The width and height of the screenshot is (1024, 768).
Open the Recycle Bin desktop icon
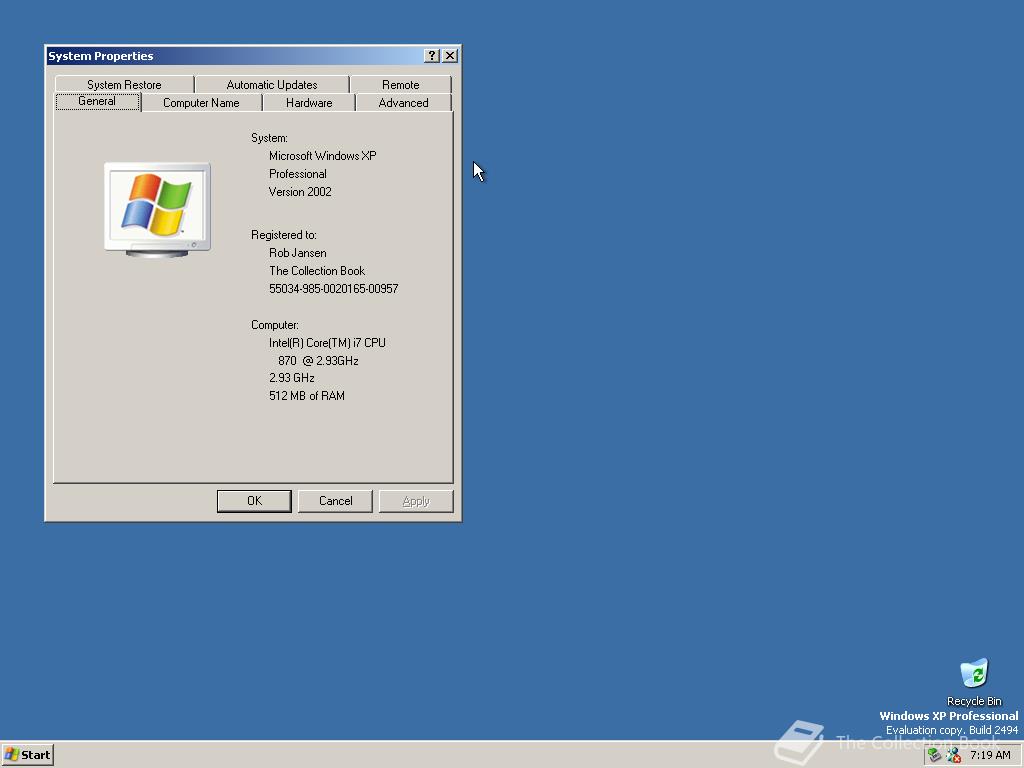click(974, 681)
